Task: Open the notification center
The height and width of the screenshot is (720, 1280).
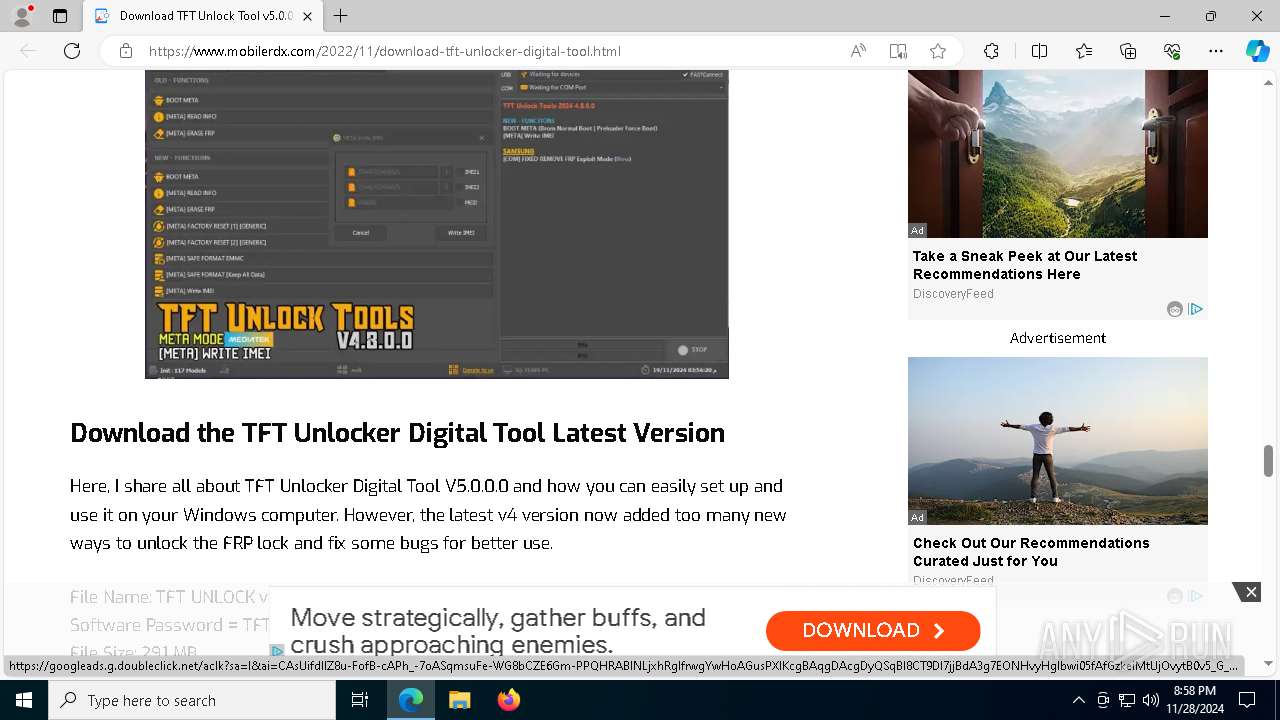Action: point(1249,700)
